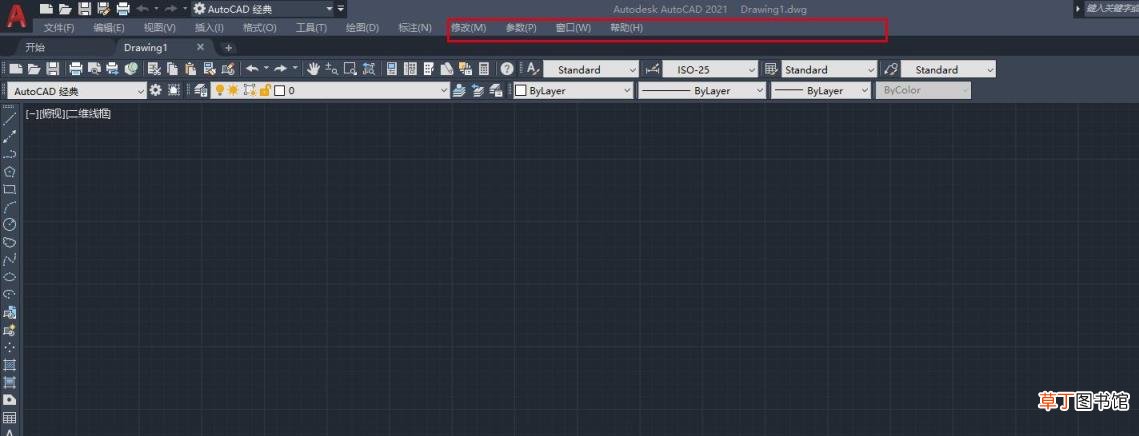Open Workspace Settings gear beside workspace dropdown
1139x436 pixels.
click(155, 90)
